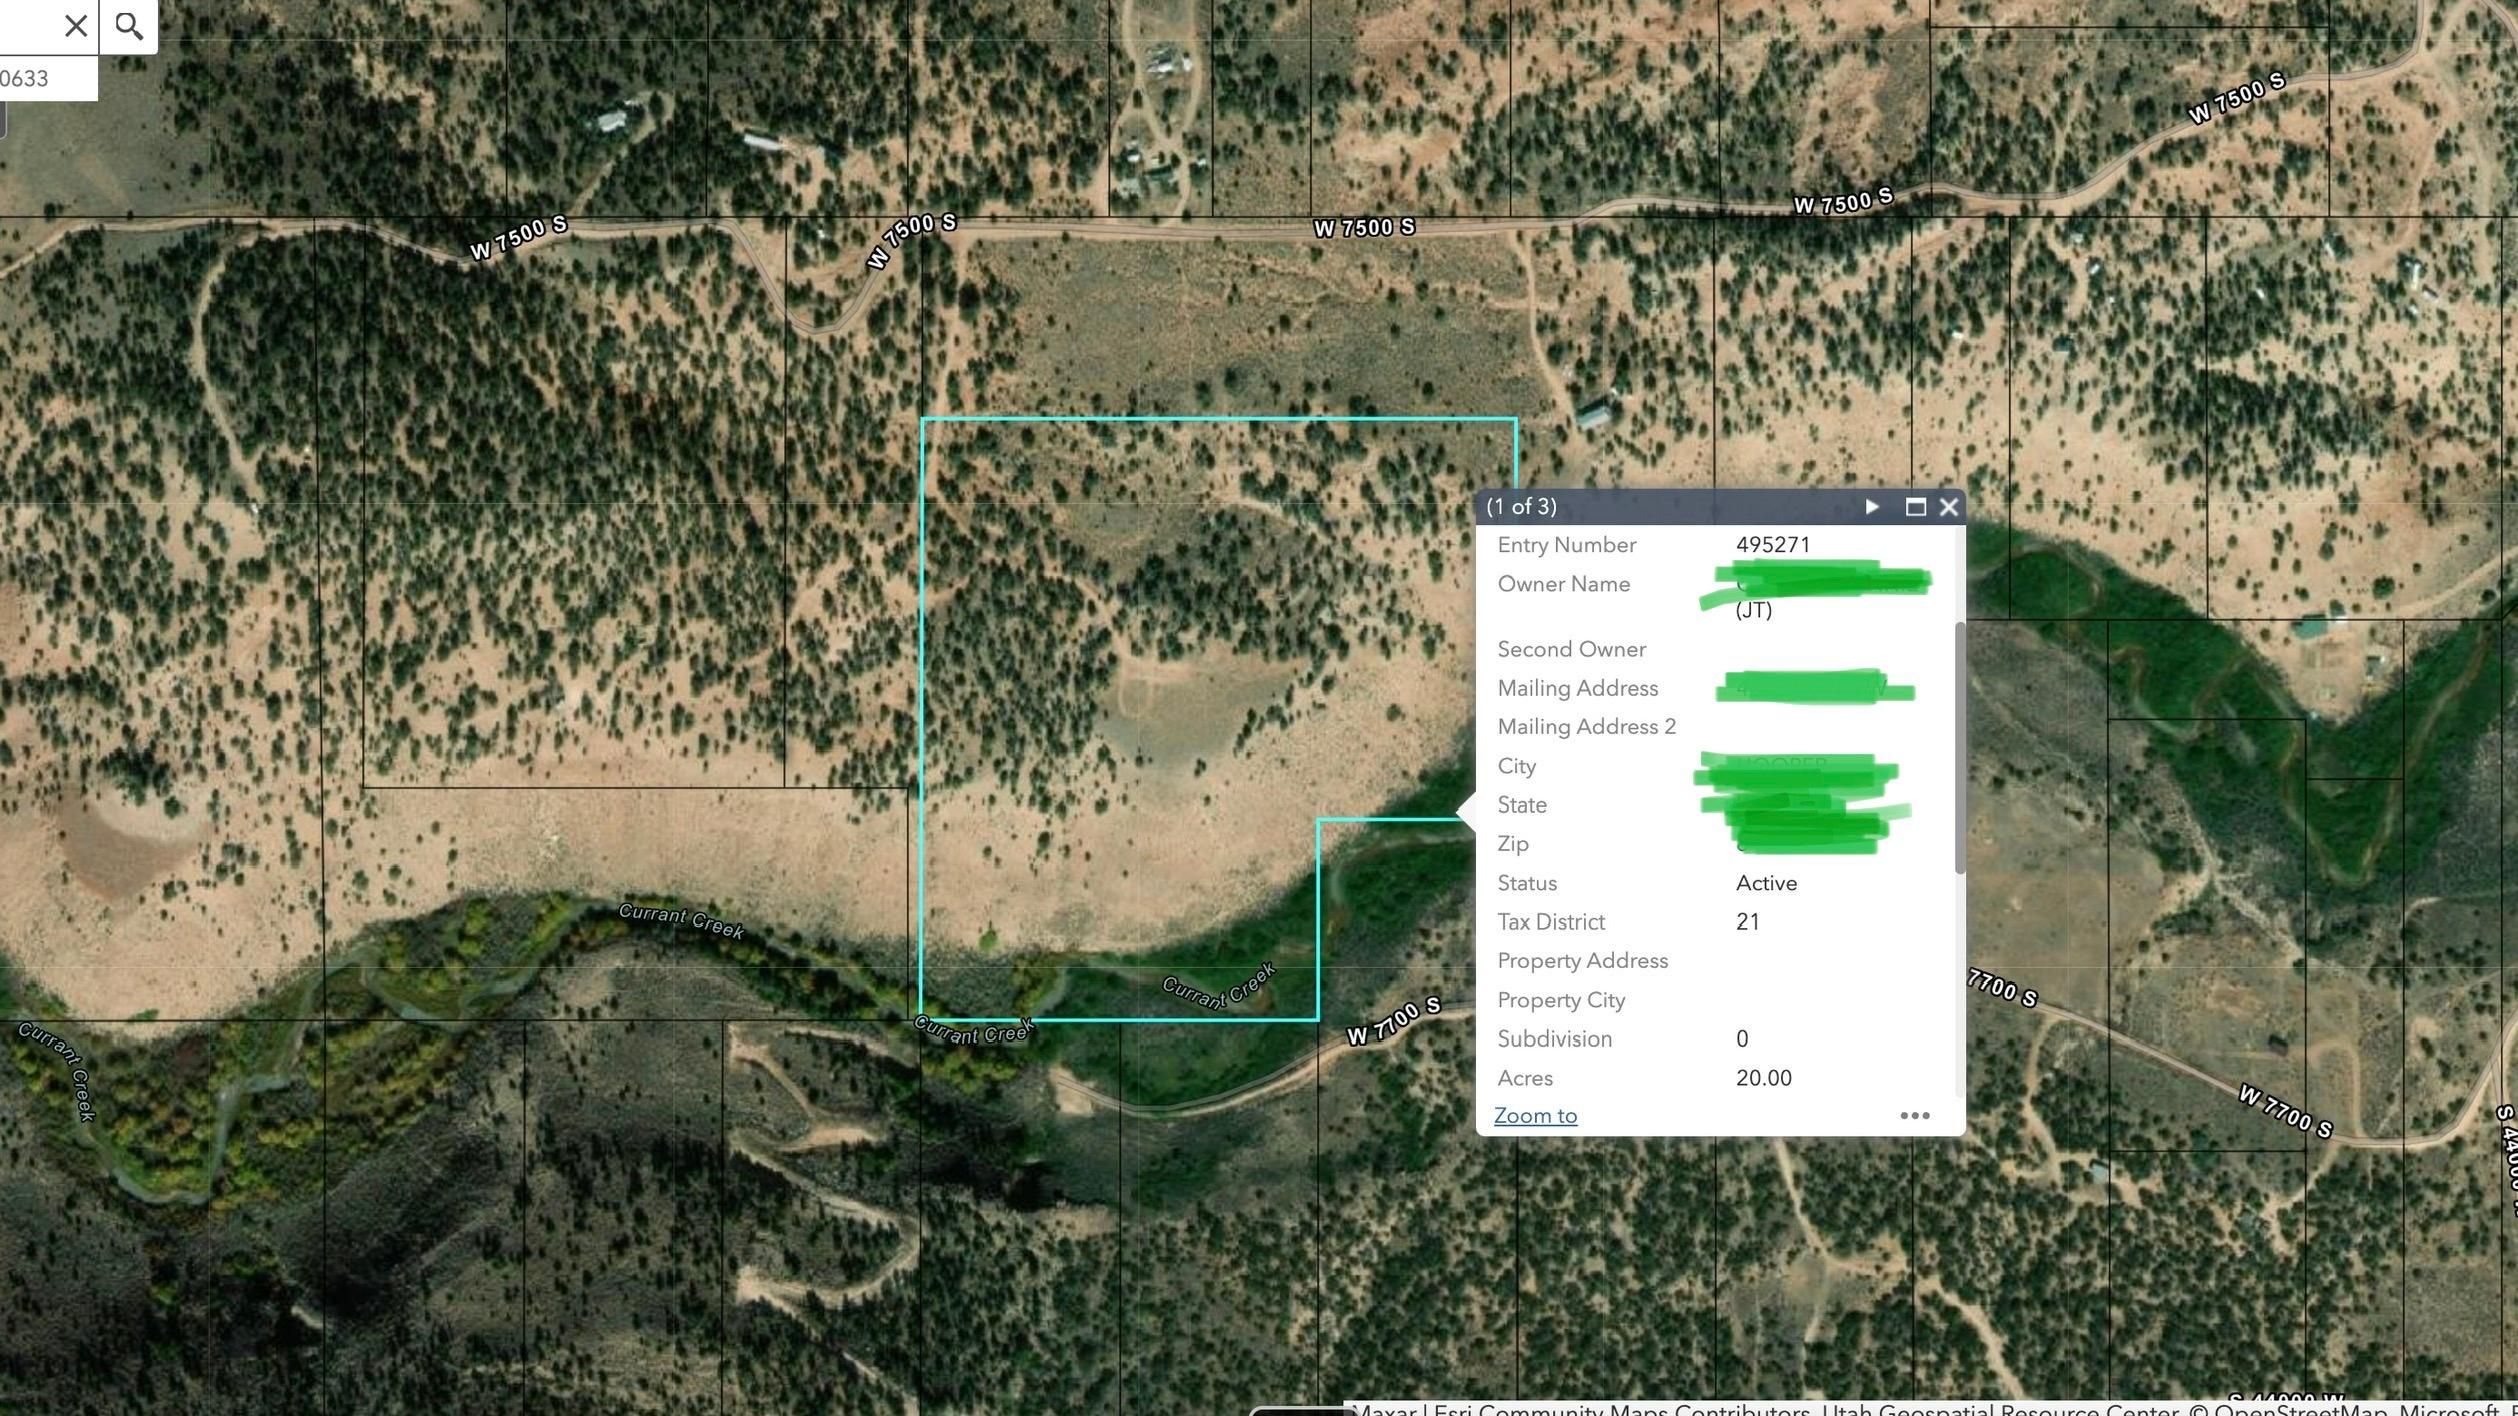This screenshot has width=2518, height=1416.
Task: Open the map search with the magnifier icon
Action: pos(128,24)
